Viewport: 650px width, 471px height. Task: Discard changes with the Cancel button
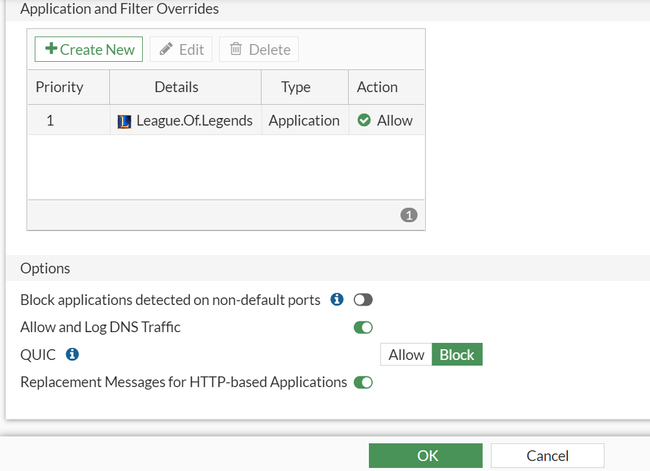coord(547,456)
